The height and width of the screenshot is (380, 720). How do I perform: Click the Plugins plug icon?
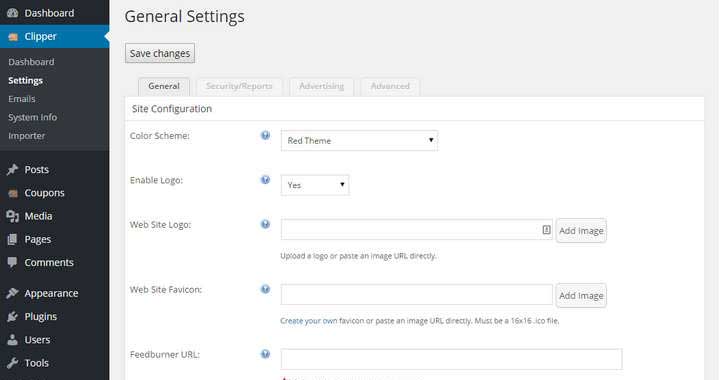12,317
